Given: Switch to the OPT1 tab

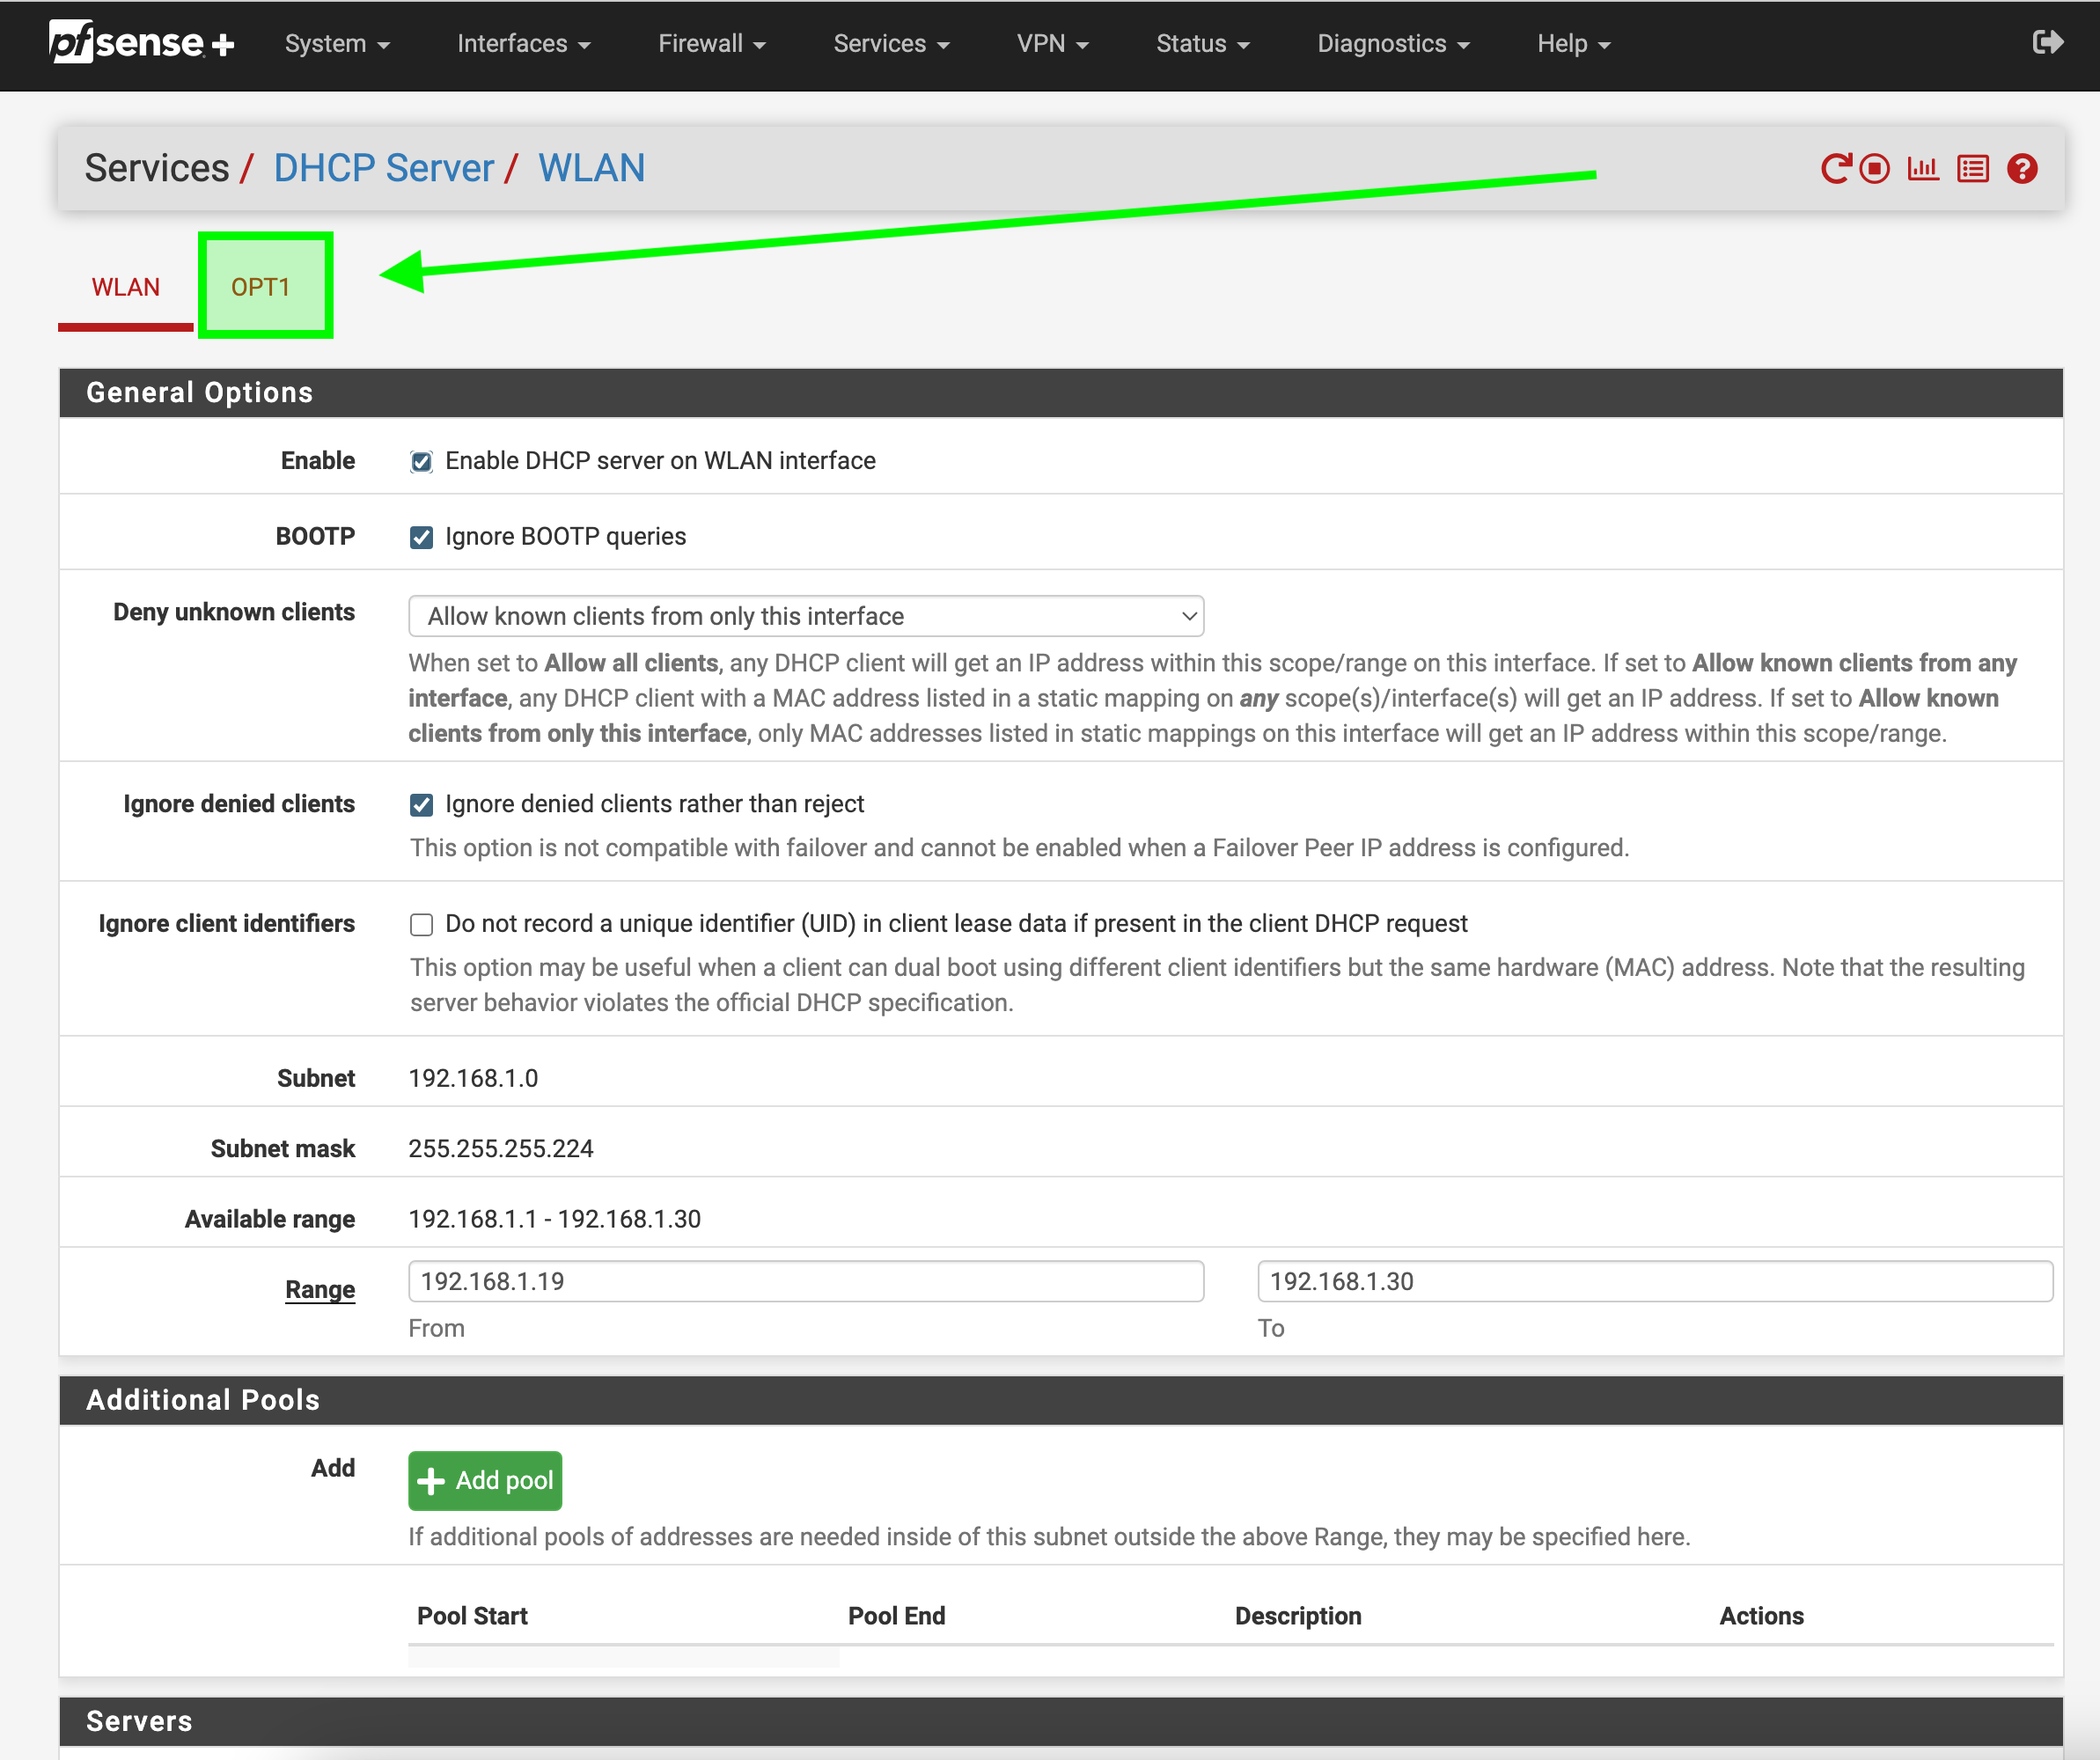Looking at the screenshot, I should pyautogui.click(x=261, y=287).
